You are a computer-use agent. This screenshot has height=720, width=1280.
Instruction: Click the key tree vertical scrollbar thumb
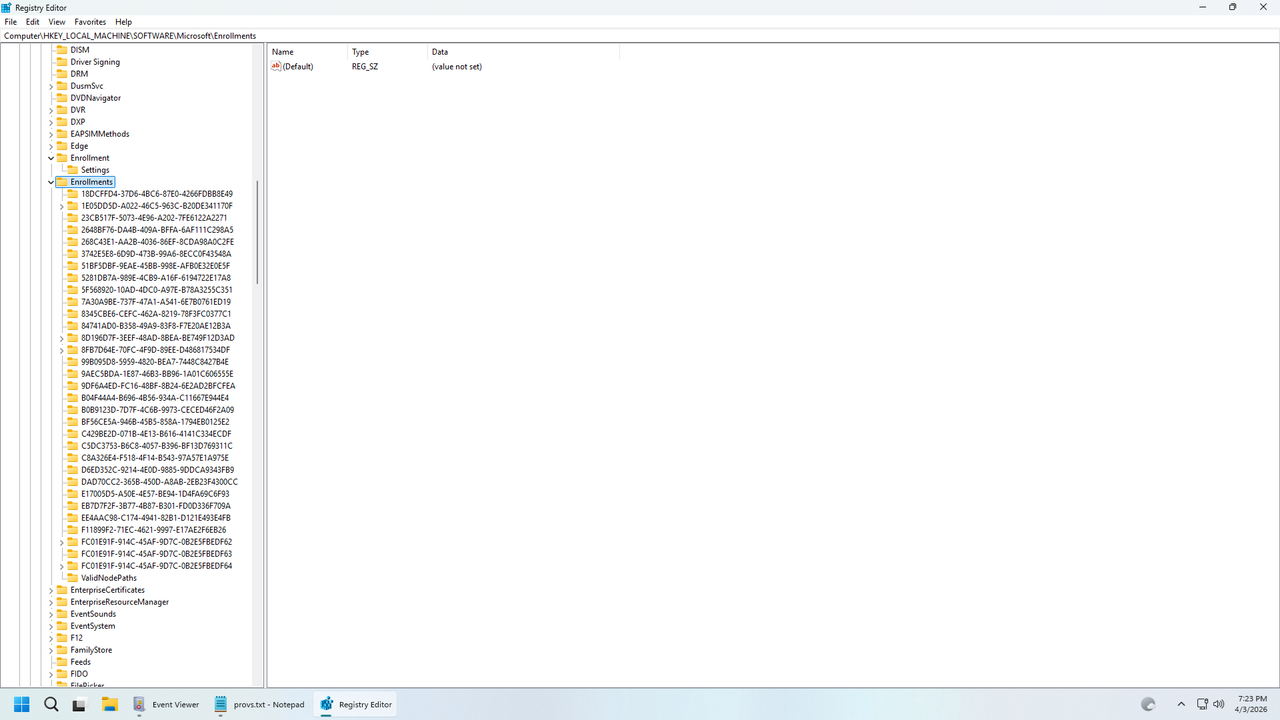click(258, 232)
